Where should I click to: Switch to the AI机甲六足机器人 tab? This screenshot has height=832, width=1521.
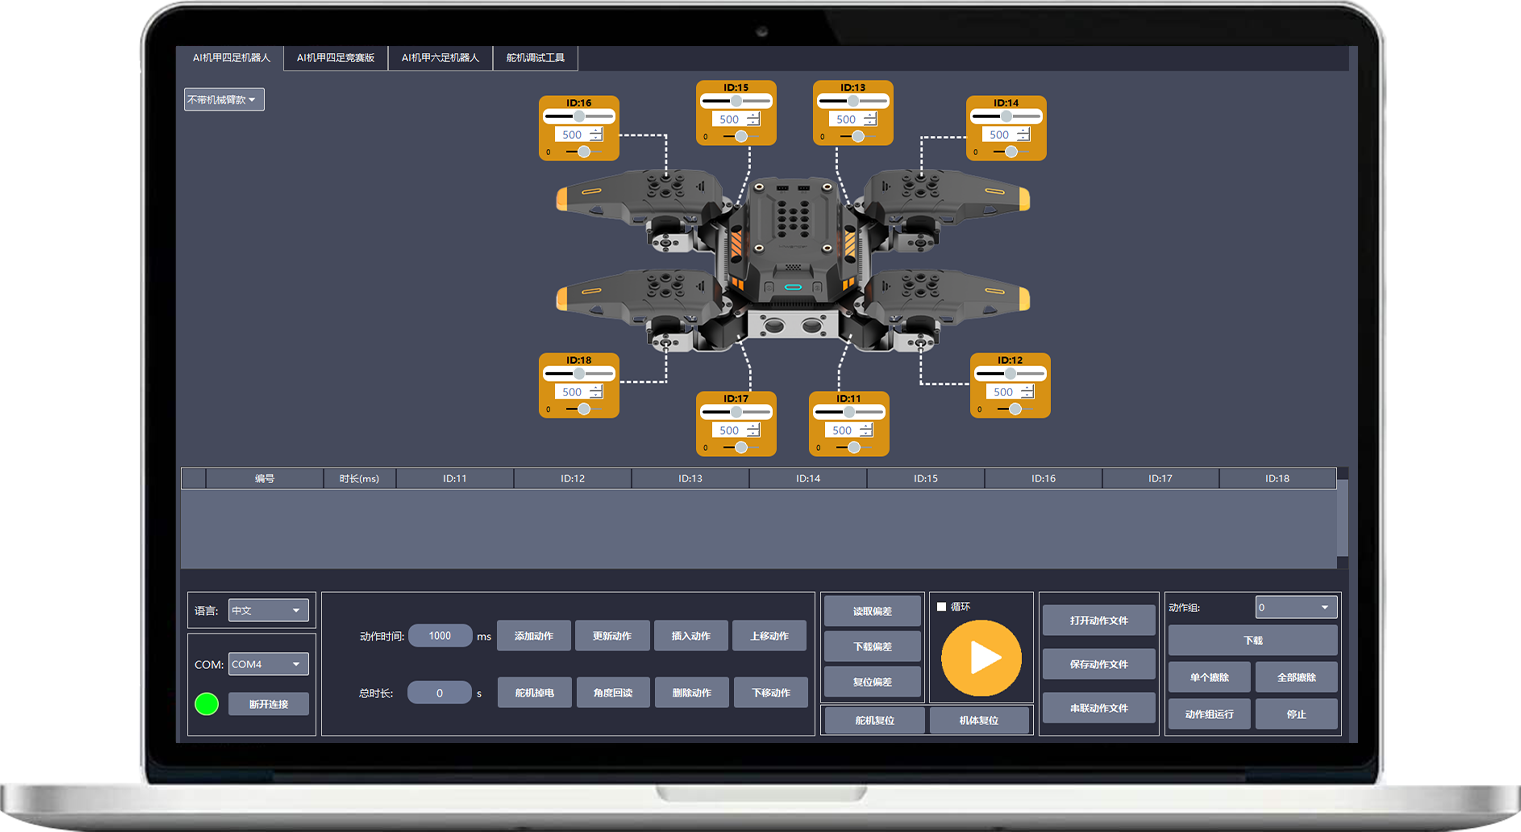440,58
